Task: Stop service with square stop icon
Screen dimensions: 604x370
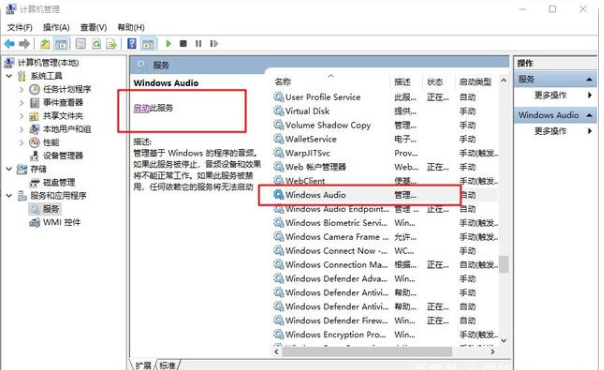Action: (183, 44)
